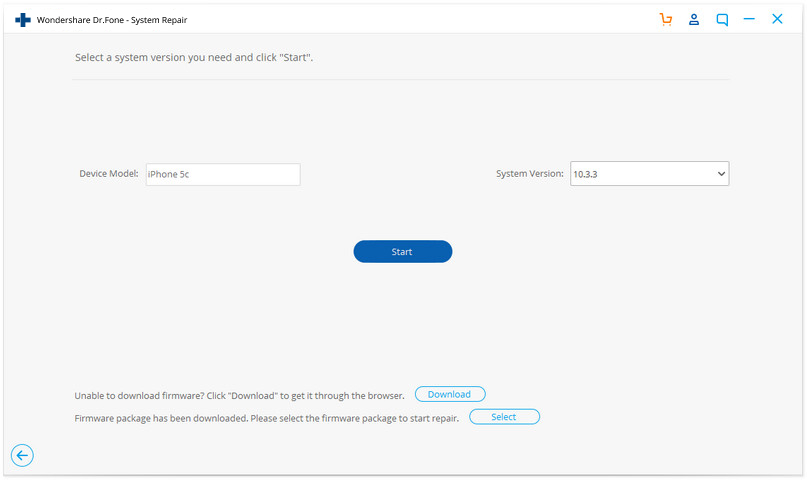Viewport: 807px width, 480px height.
Task: Click the 'System Version:' label
Action: click(x=530, y=174)
